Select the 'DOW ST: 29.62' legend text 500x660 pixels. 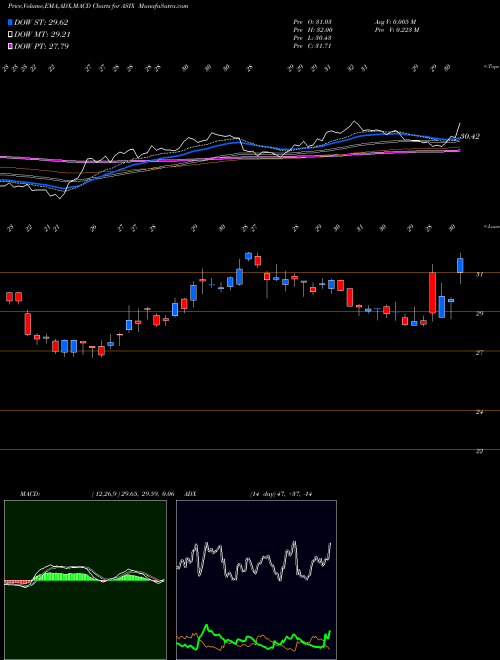pyautogui.click(x=41, y=23)
